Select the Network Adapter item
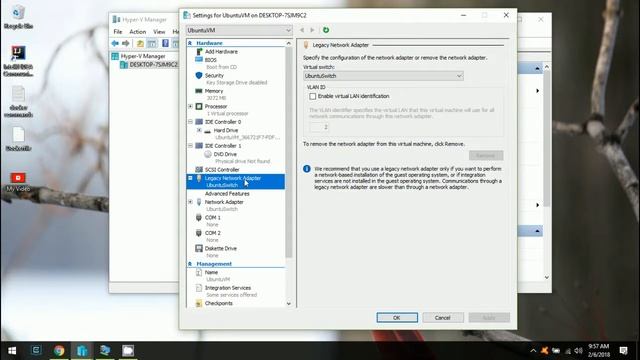This screenshot has height=360, width=640. [x=224, y=202]
